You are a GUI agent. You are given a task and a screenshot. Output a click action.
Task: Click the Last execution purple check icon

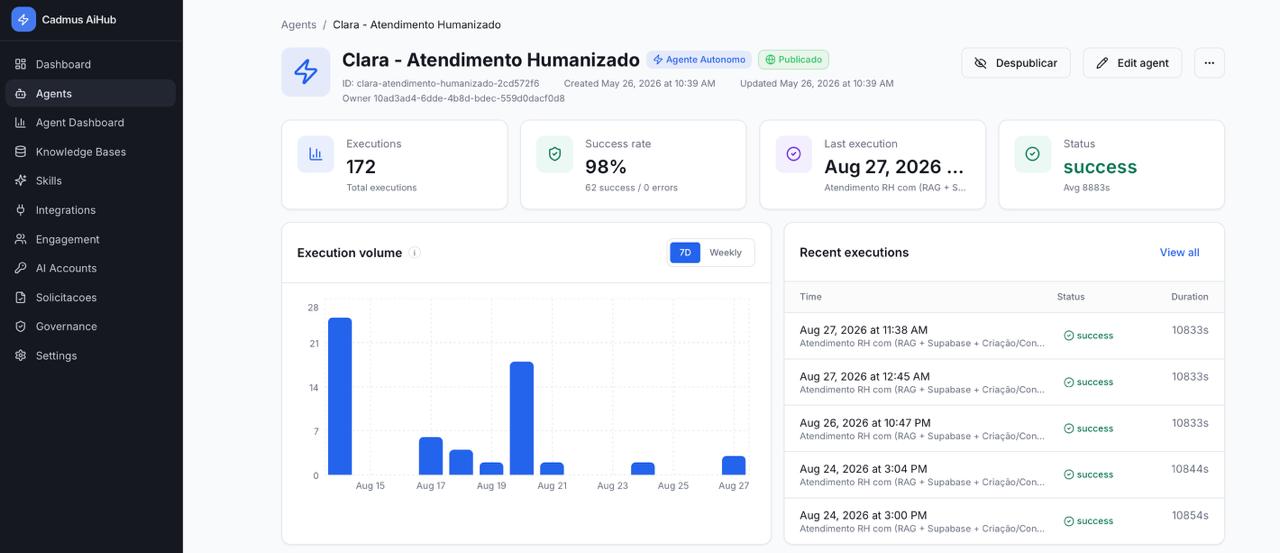pos(794,154)
